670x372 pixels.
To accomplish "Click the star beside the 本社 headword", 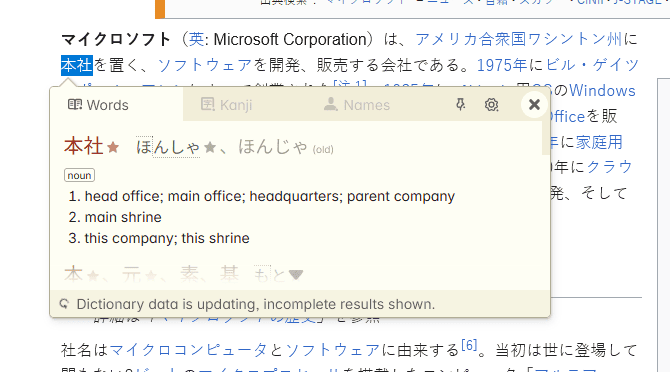I will [x=113, y=148].
